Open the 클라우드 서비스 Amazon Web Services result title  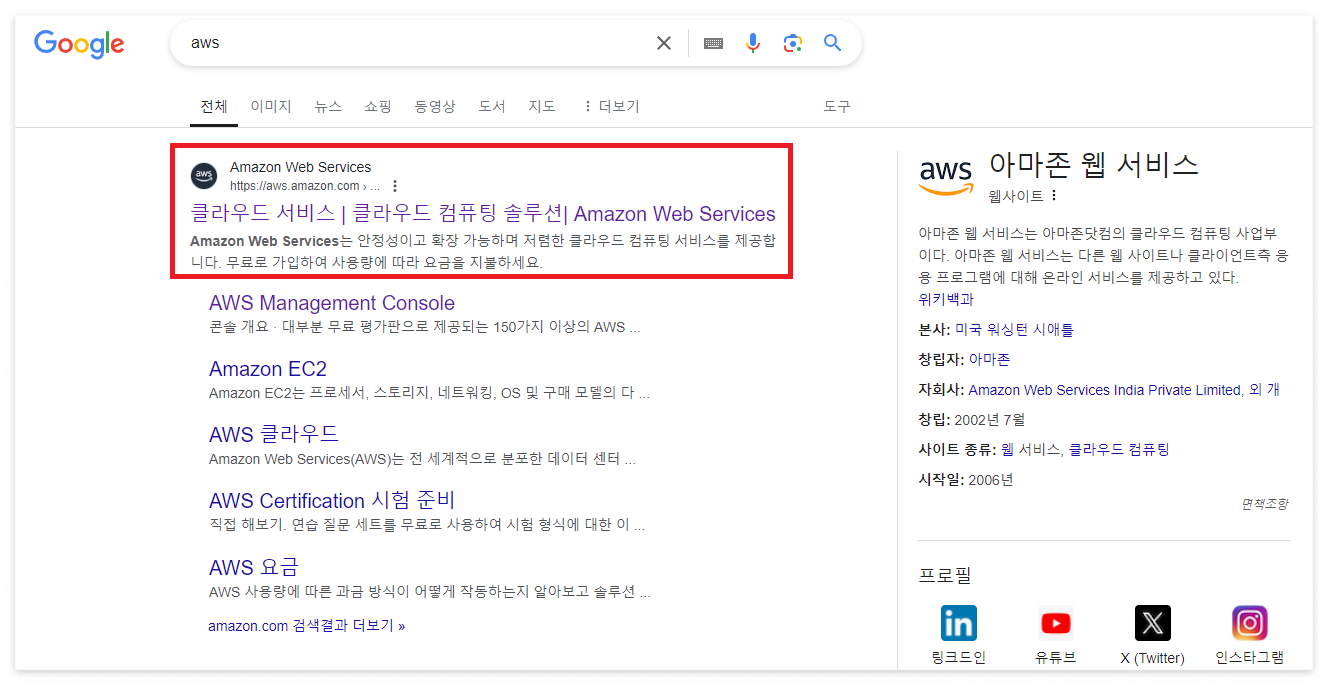pos(483,213)
